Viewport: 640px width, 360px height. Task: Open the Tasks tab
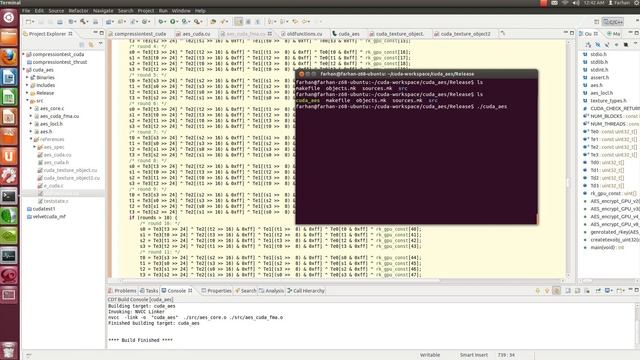tap(149, 291)
